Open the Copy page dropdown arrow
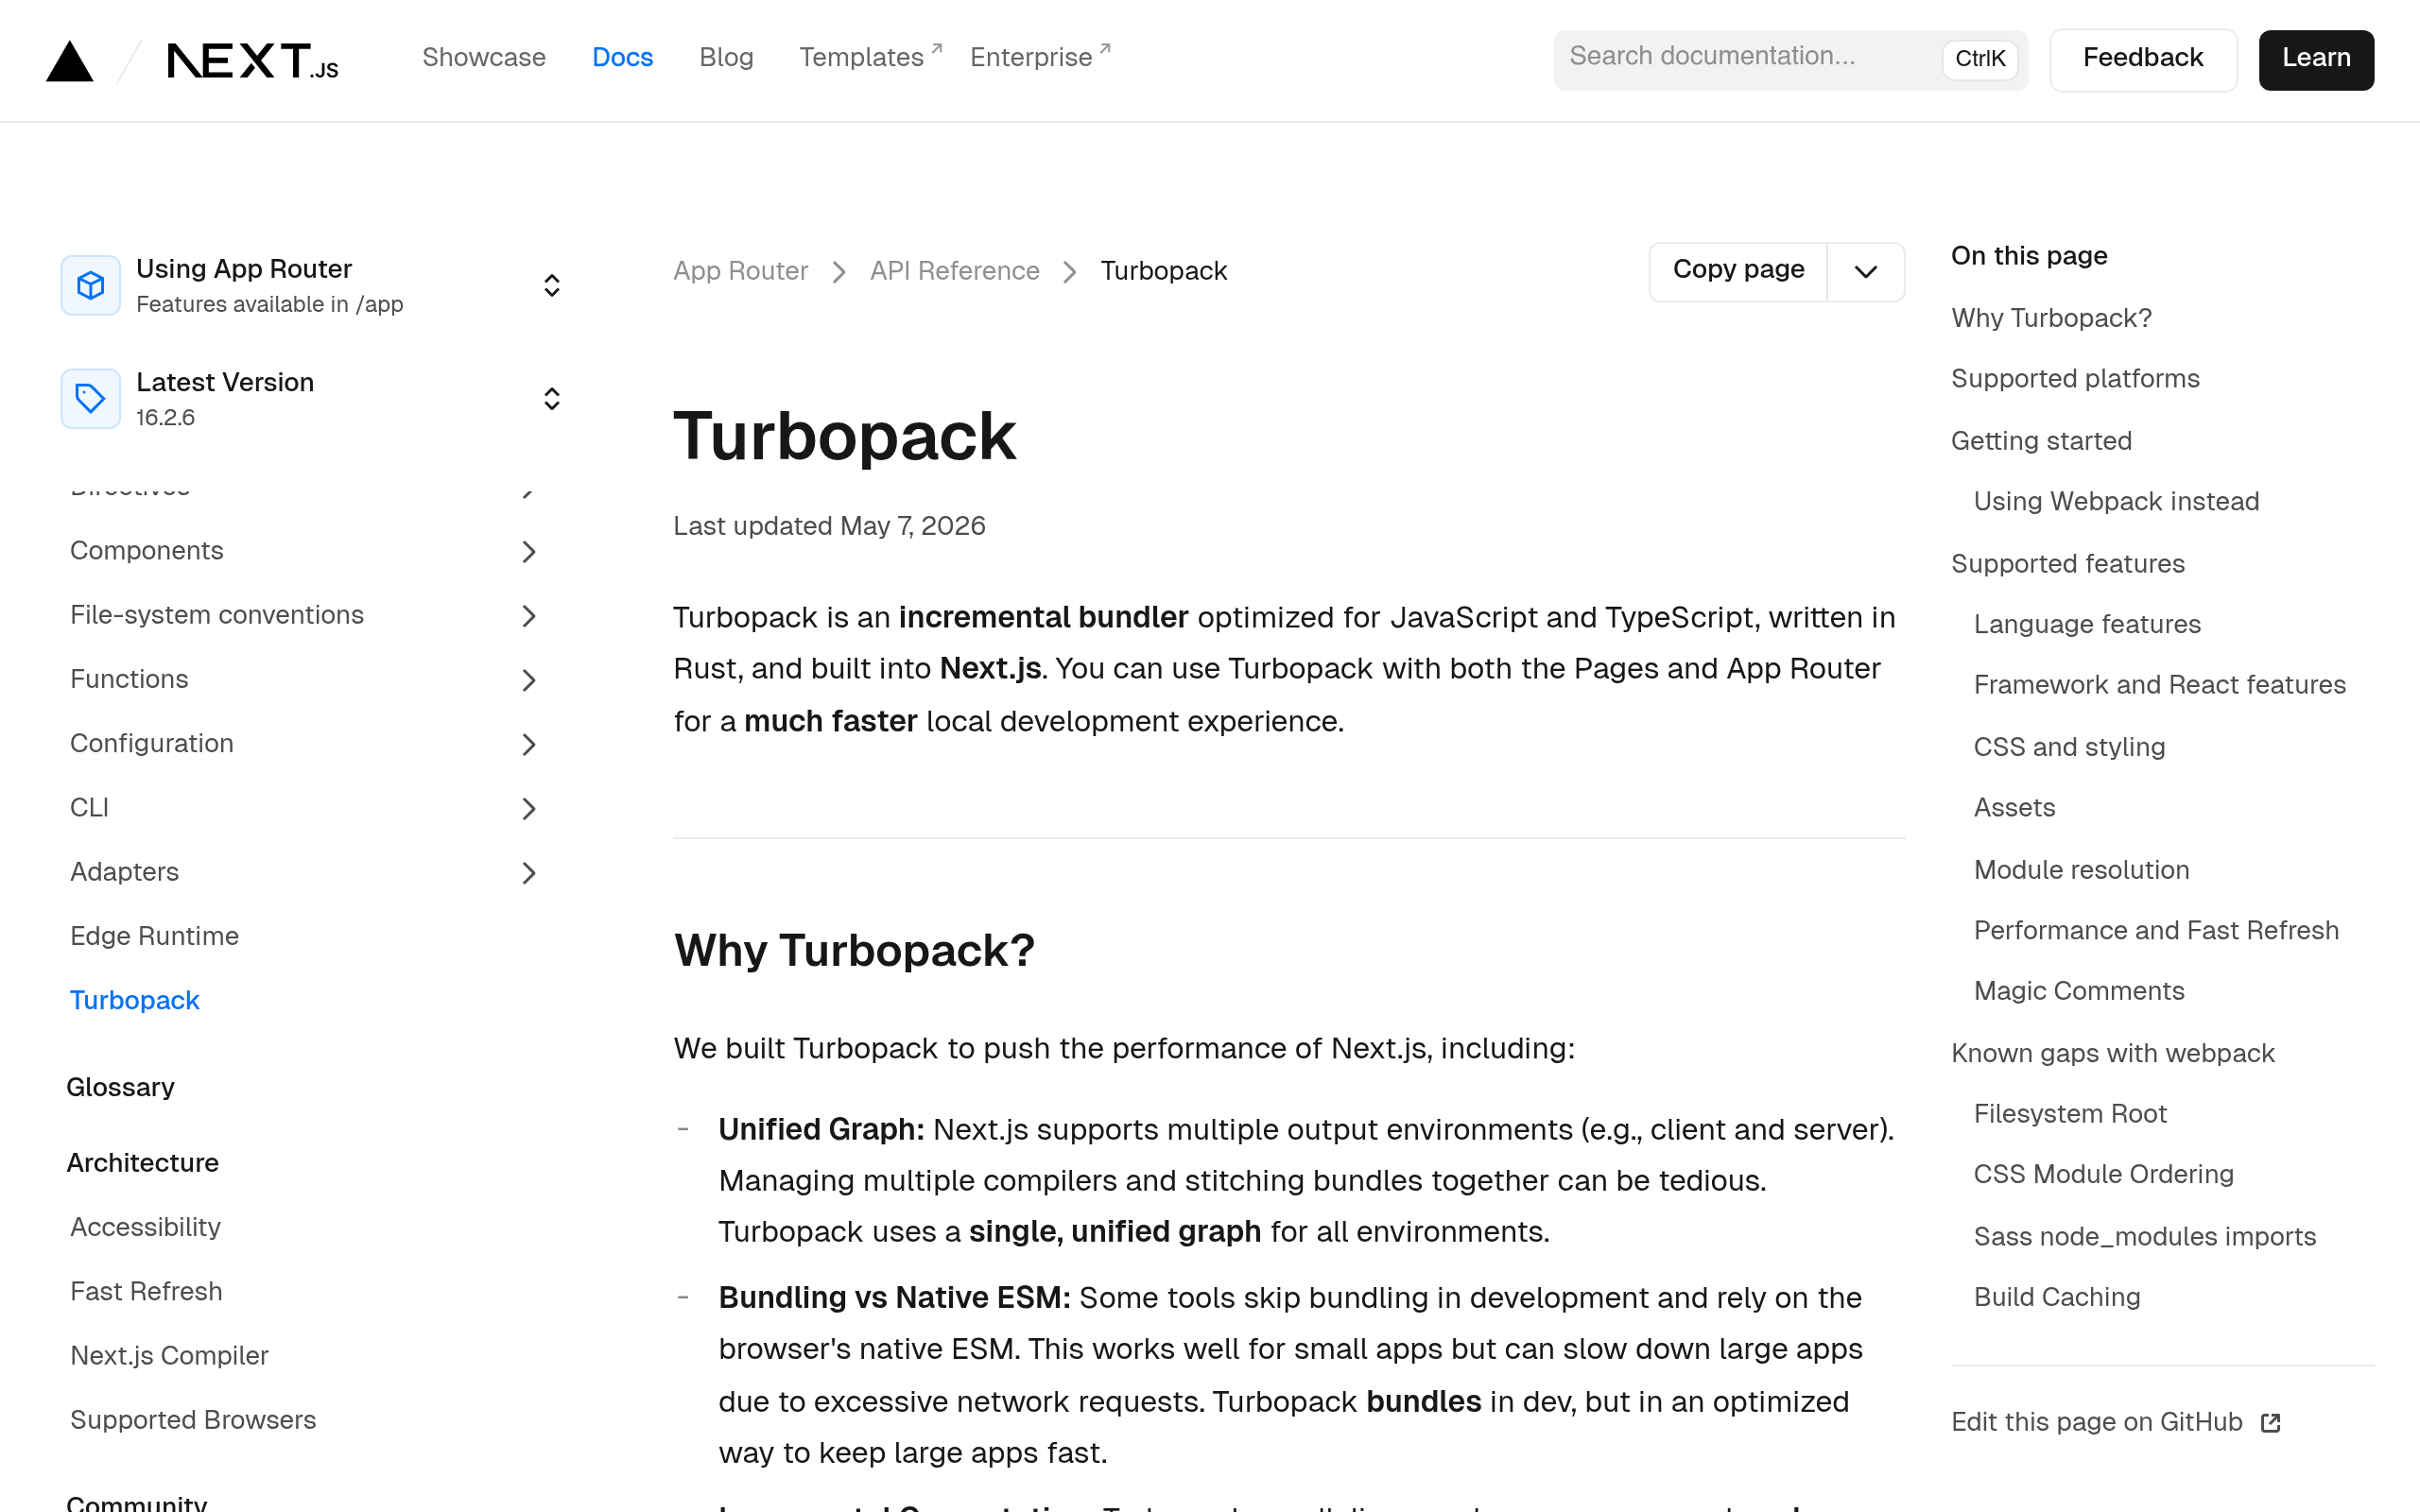The height and width of the screenshot is (1512, 2420). point(1865,271)
